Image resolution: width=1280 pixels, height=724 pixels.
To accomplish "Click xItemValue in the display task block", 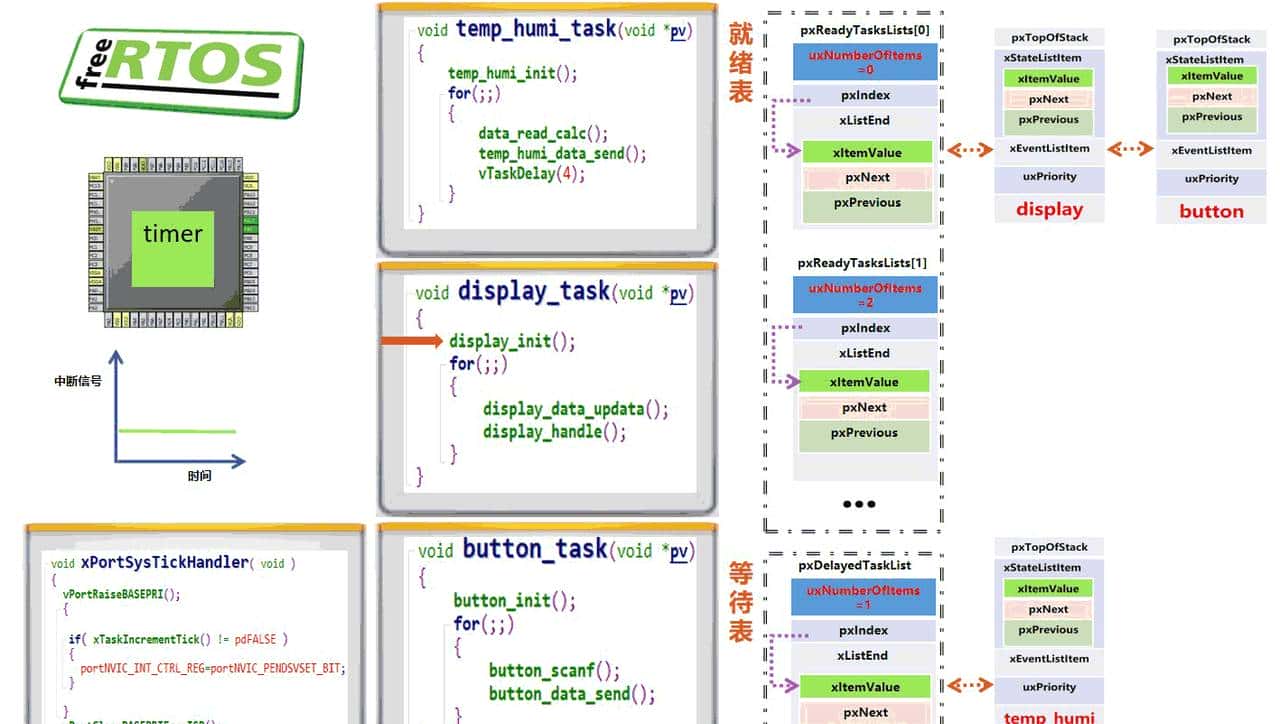I will 1049,79.
